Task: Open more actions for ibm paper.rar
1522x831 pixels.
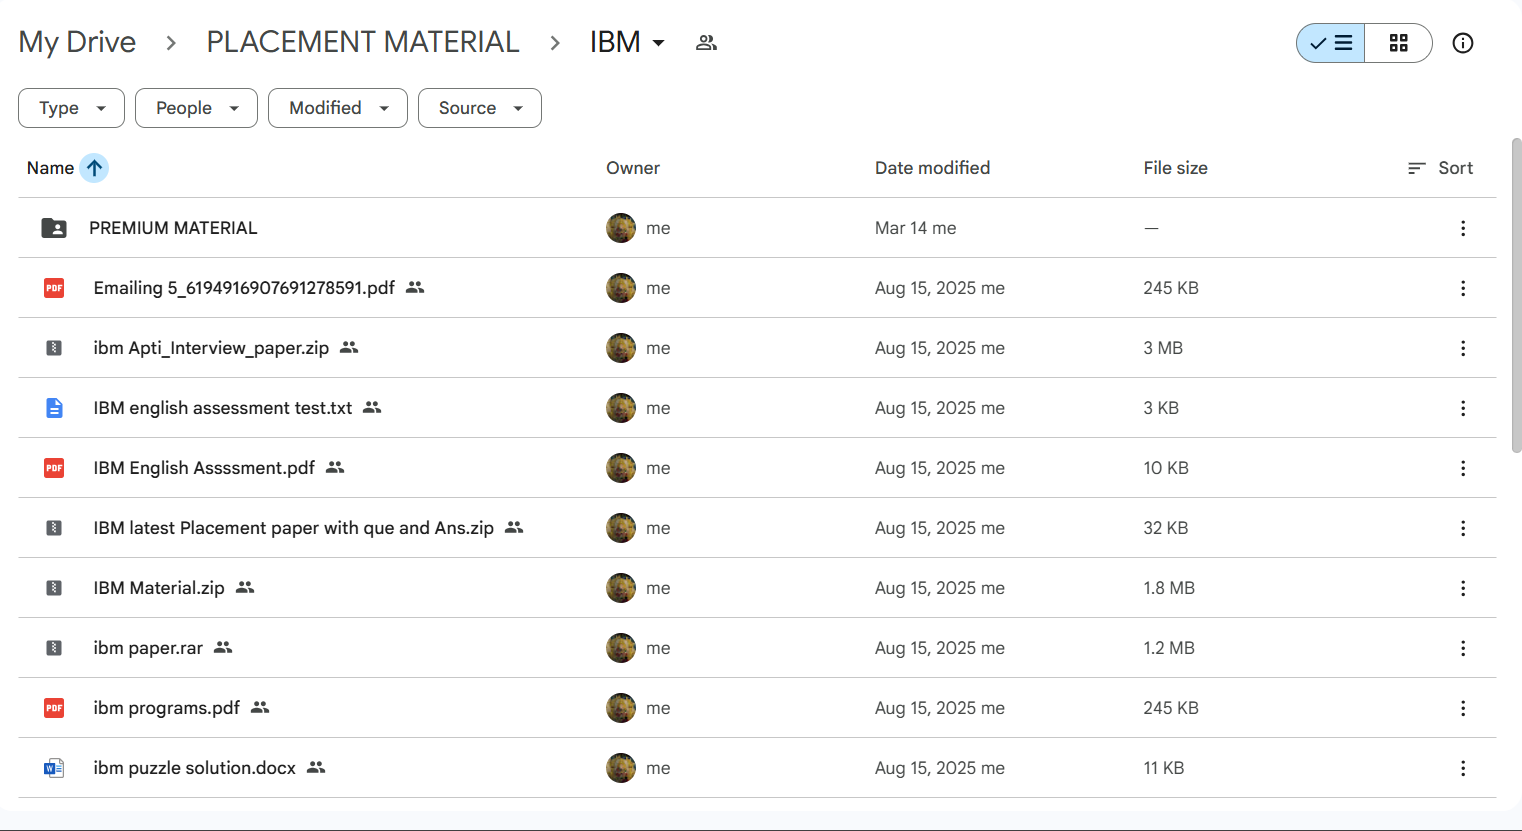Action: click(x=1463, y=648)
